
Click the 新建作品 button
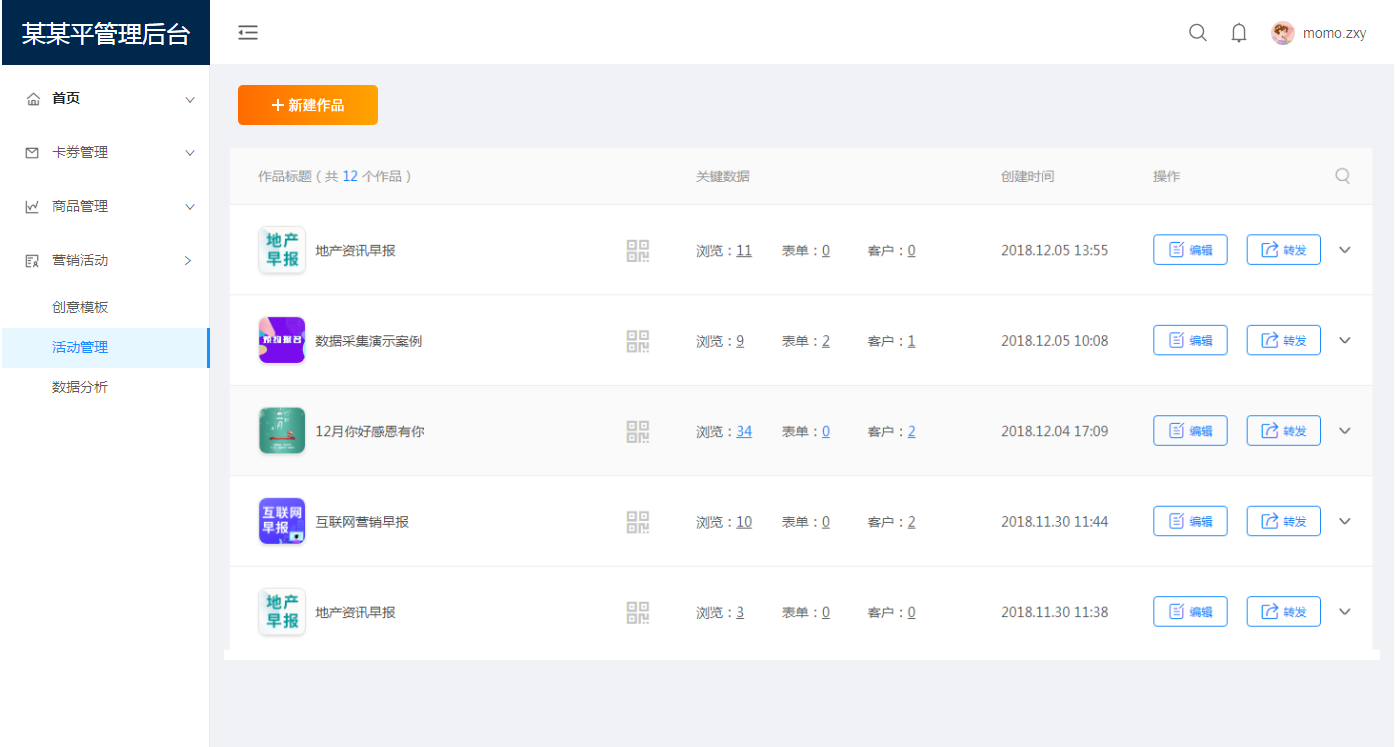308,105
